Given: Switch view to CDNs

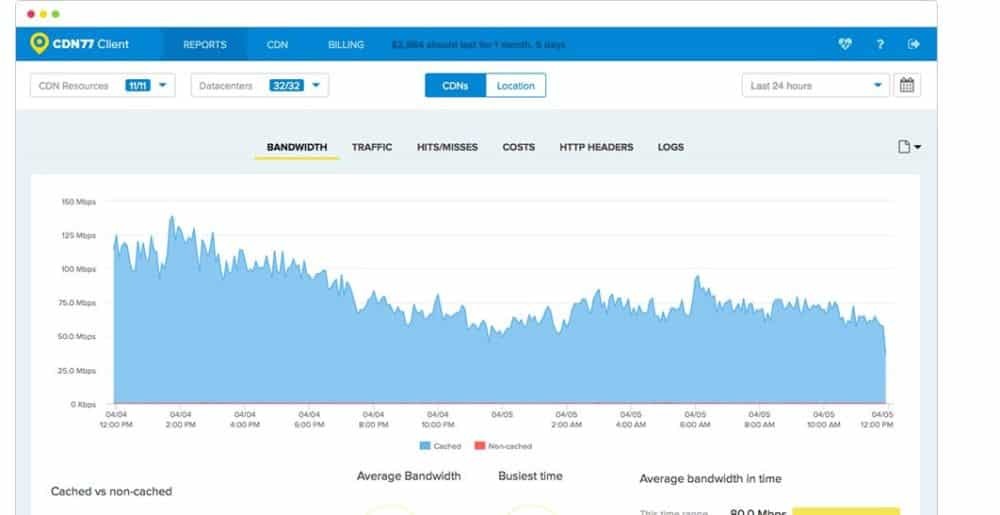Looking at the screenshot, I should [x=455, y=86].
